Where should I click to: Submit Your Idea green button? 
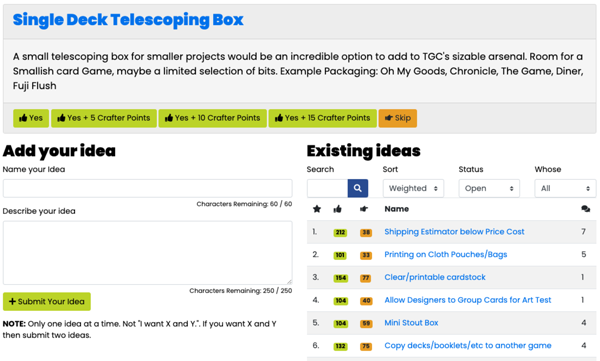pos(47,302)
